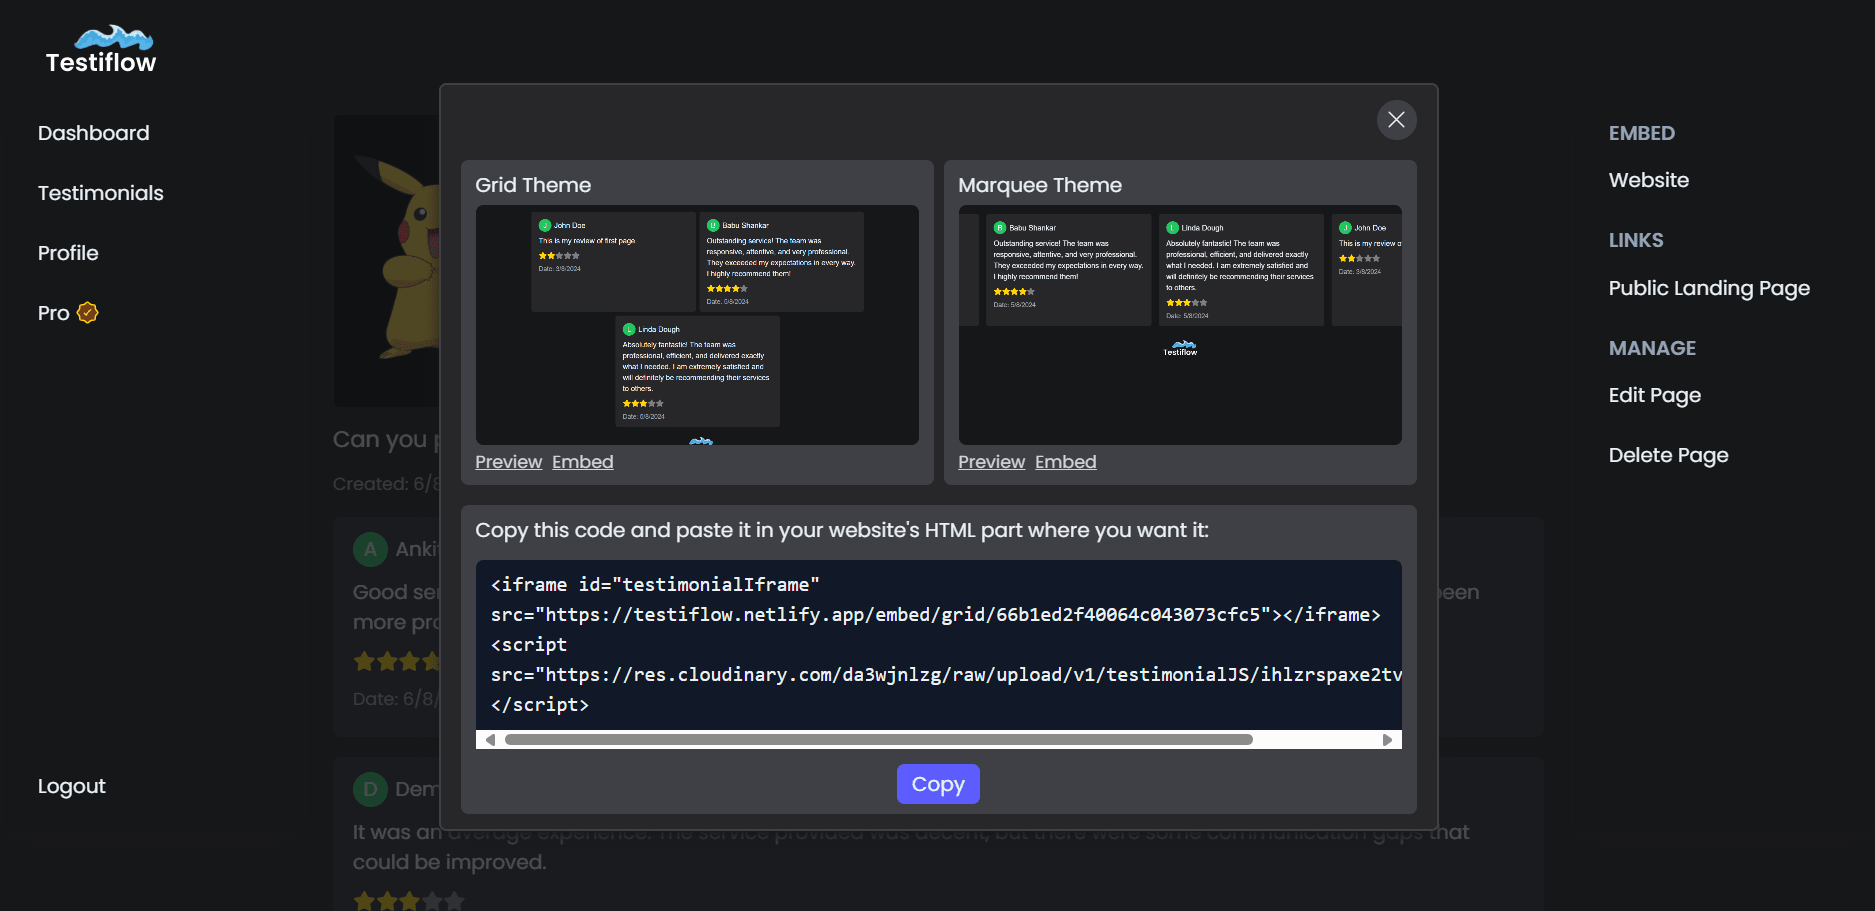This screenshot has width=1875, height=911.
Task: Choose Delete Page under Manage
Action: coord(1669,455)
